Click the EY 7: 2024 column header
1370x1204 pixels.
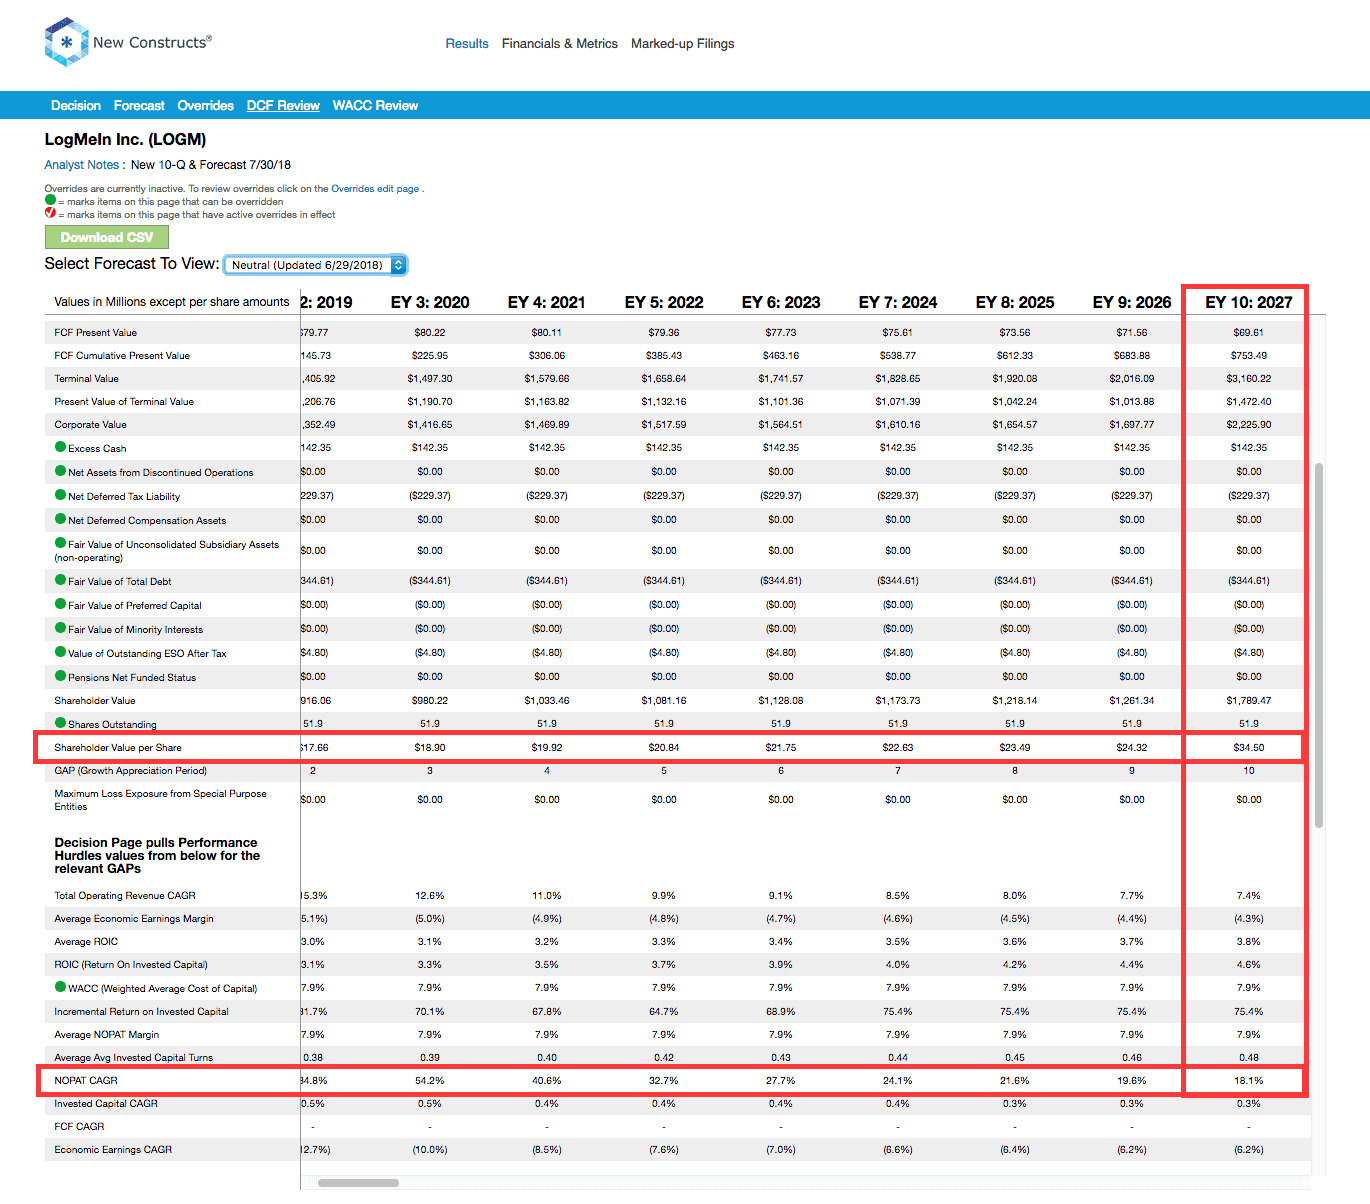(898, 302)
